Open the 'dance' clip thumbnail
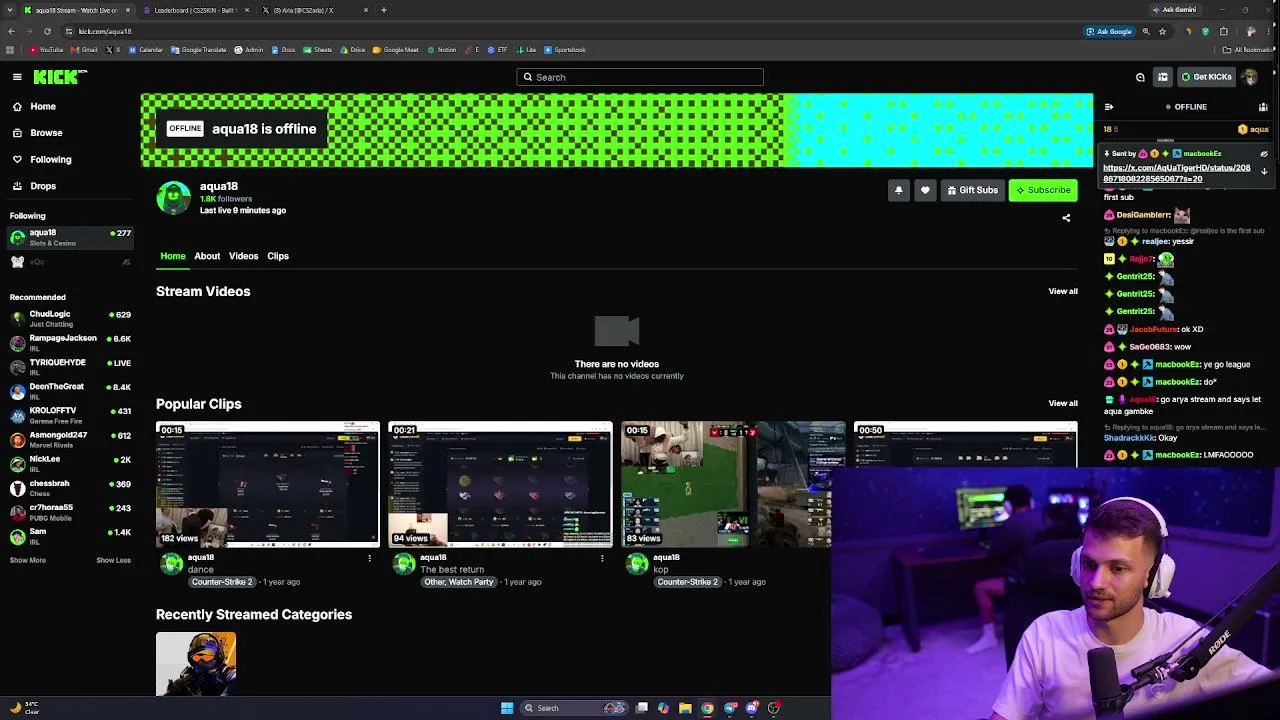The height and width of the screenshot is (720, 1280). coord(268,484)
